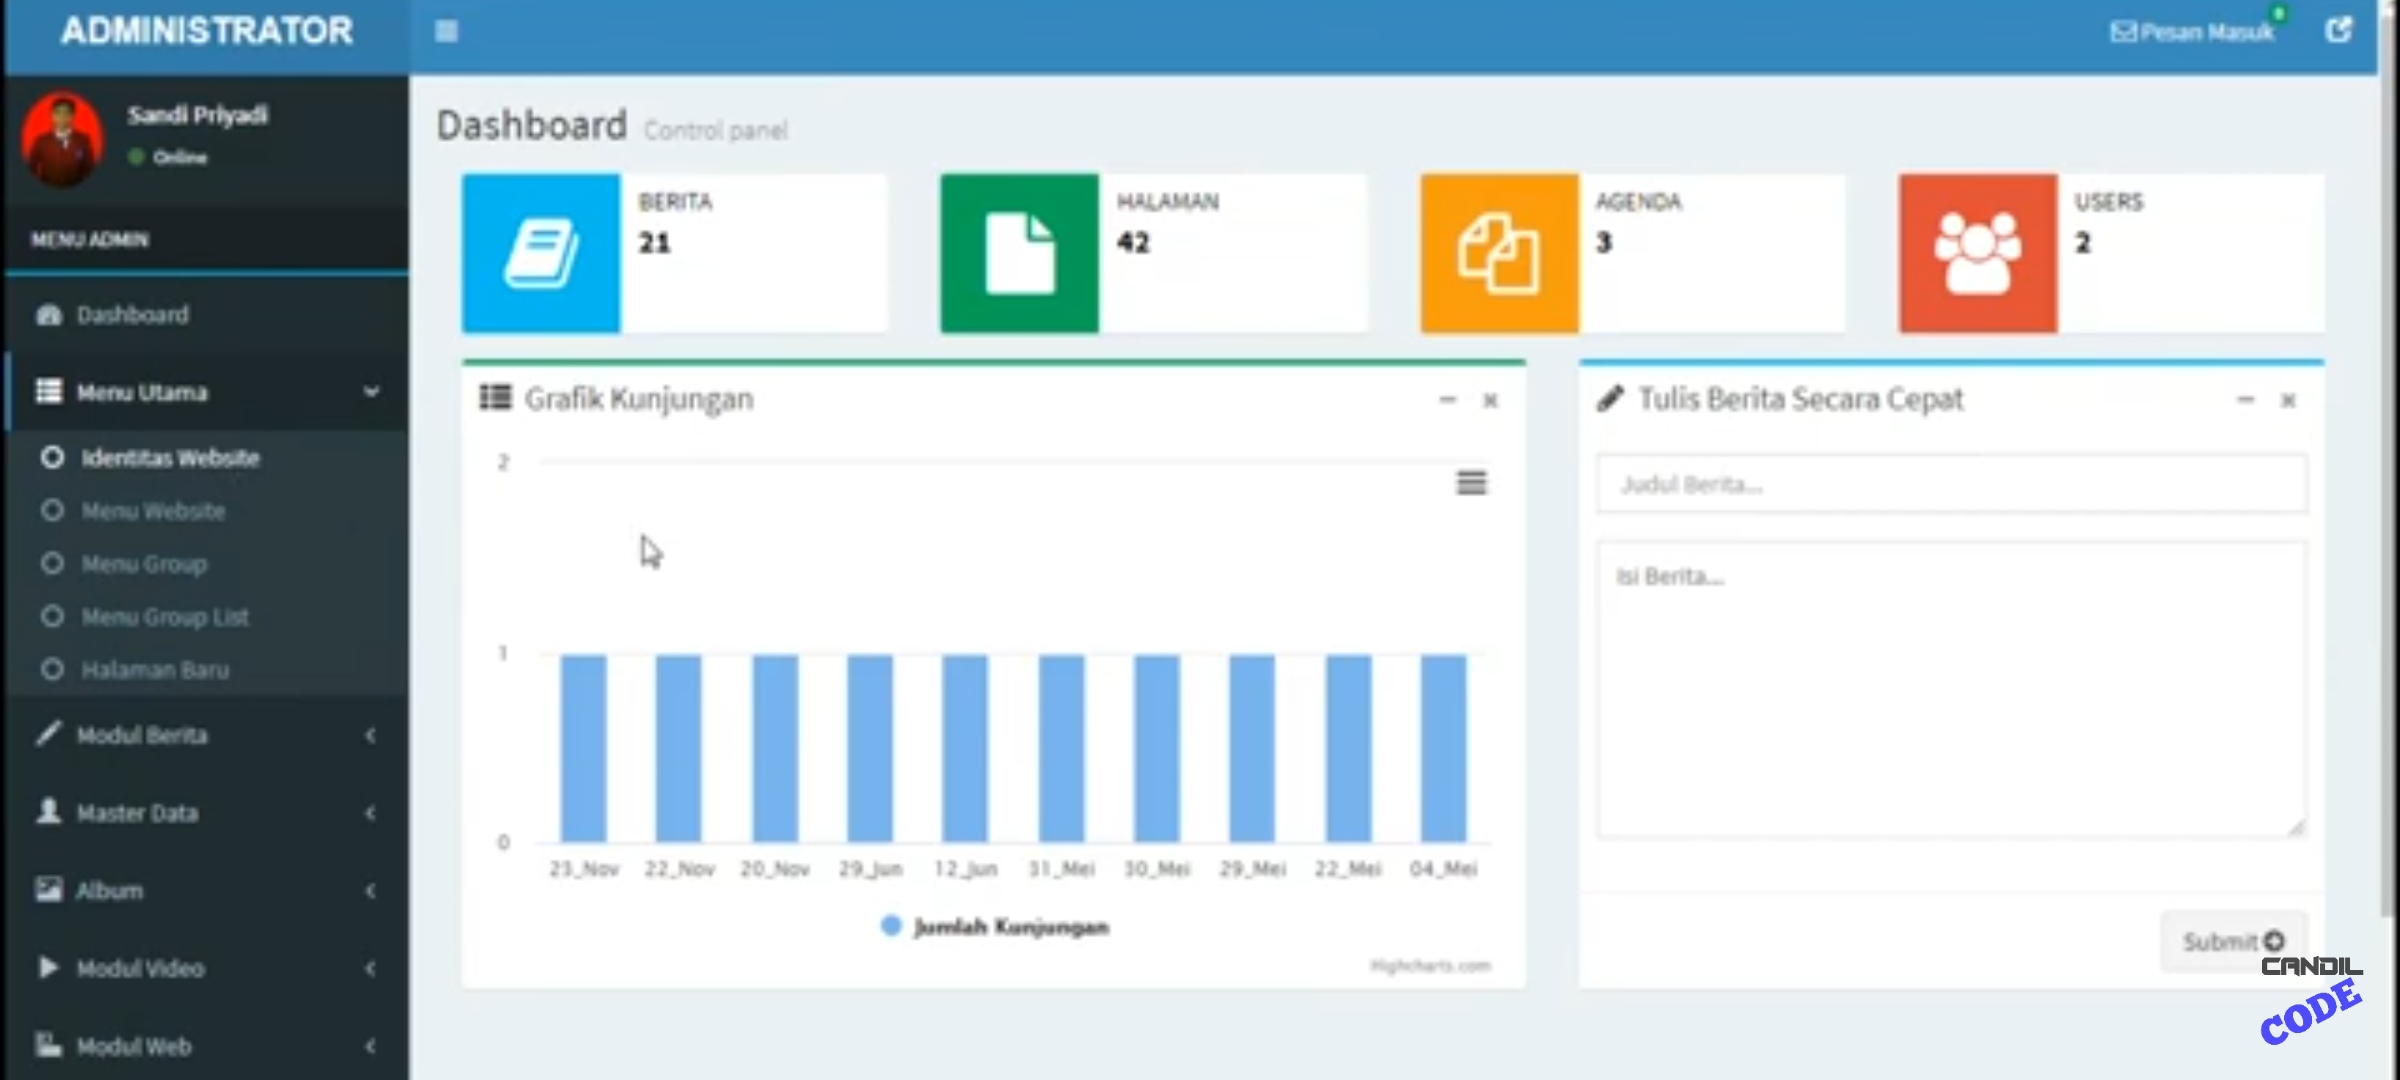This screenshot has height=1080, width=2400.
Task: Click the red Users group icon tile
Action: coord(1978,253)
